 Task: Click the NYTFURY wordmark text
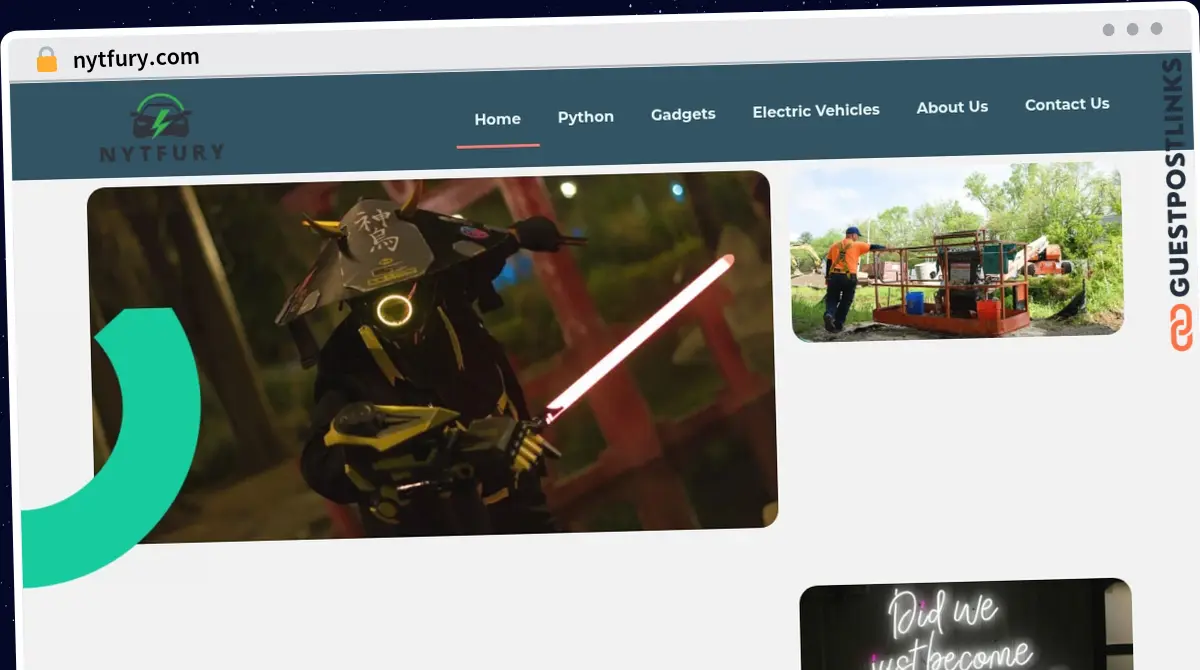(162, 153)
